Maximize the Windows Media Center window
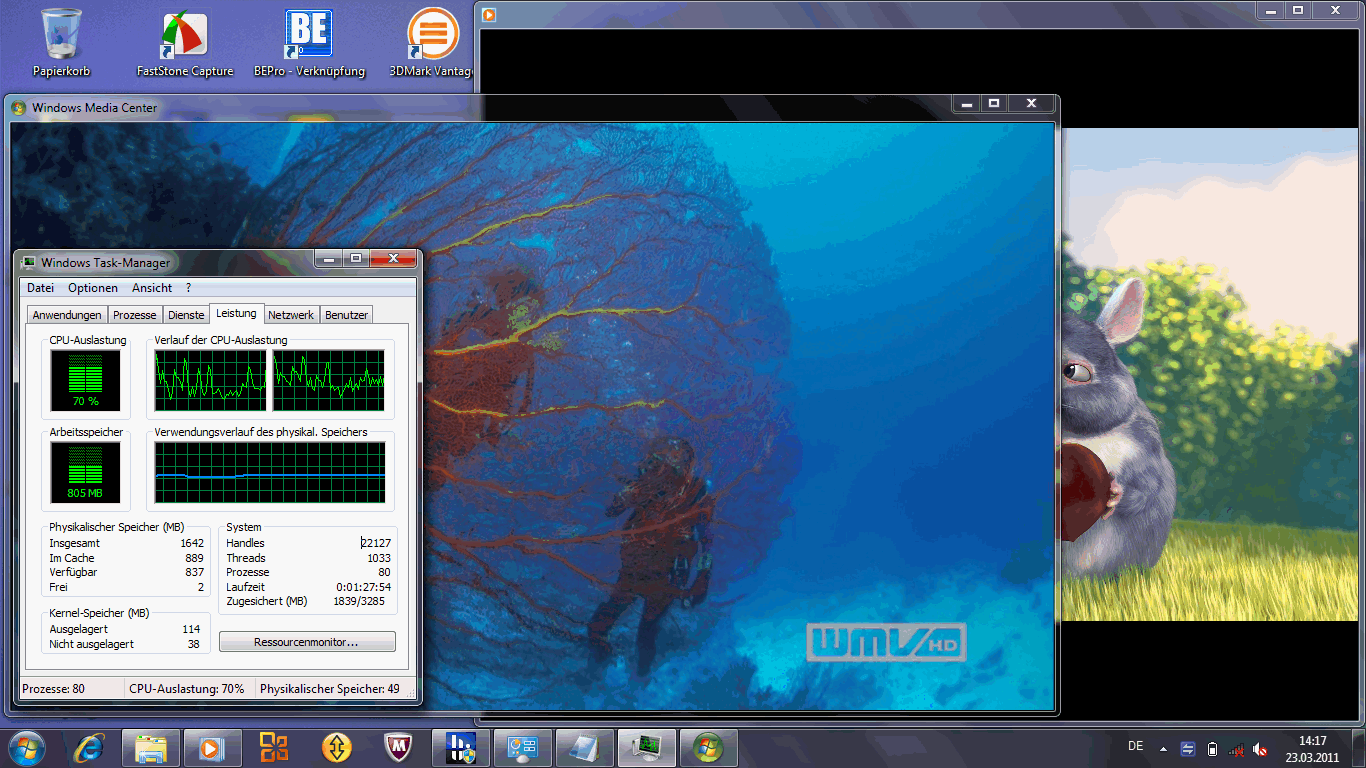1366x768 pixels. 994,103
